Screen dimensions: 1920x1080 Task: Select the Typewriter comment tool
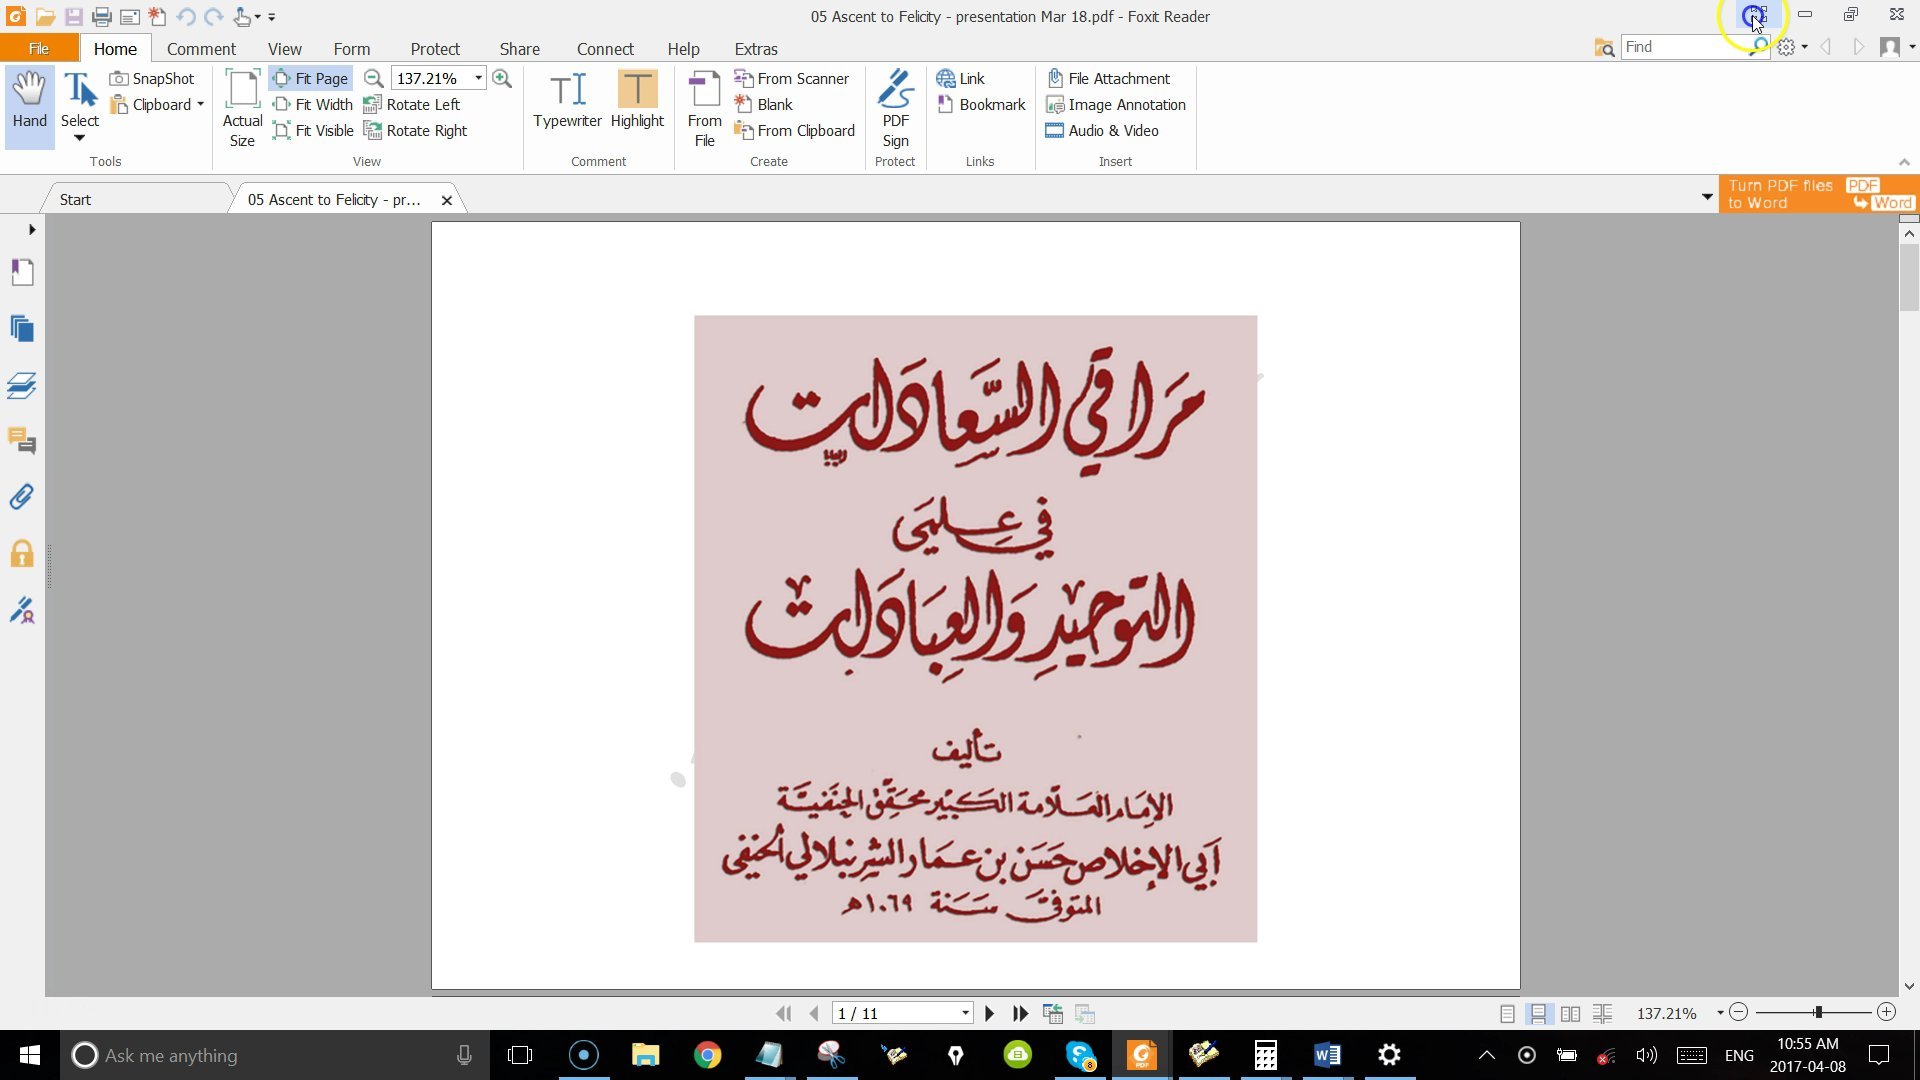click(567, 100)
